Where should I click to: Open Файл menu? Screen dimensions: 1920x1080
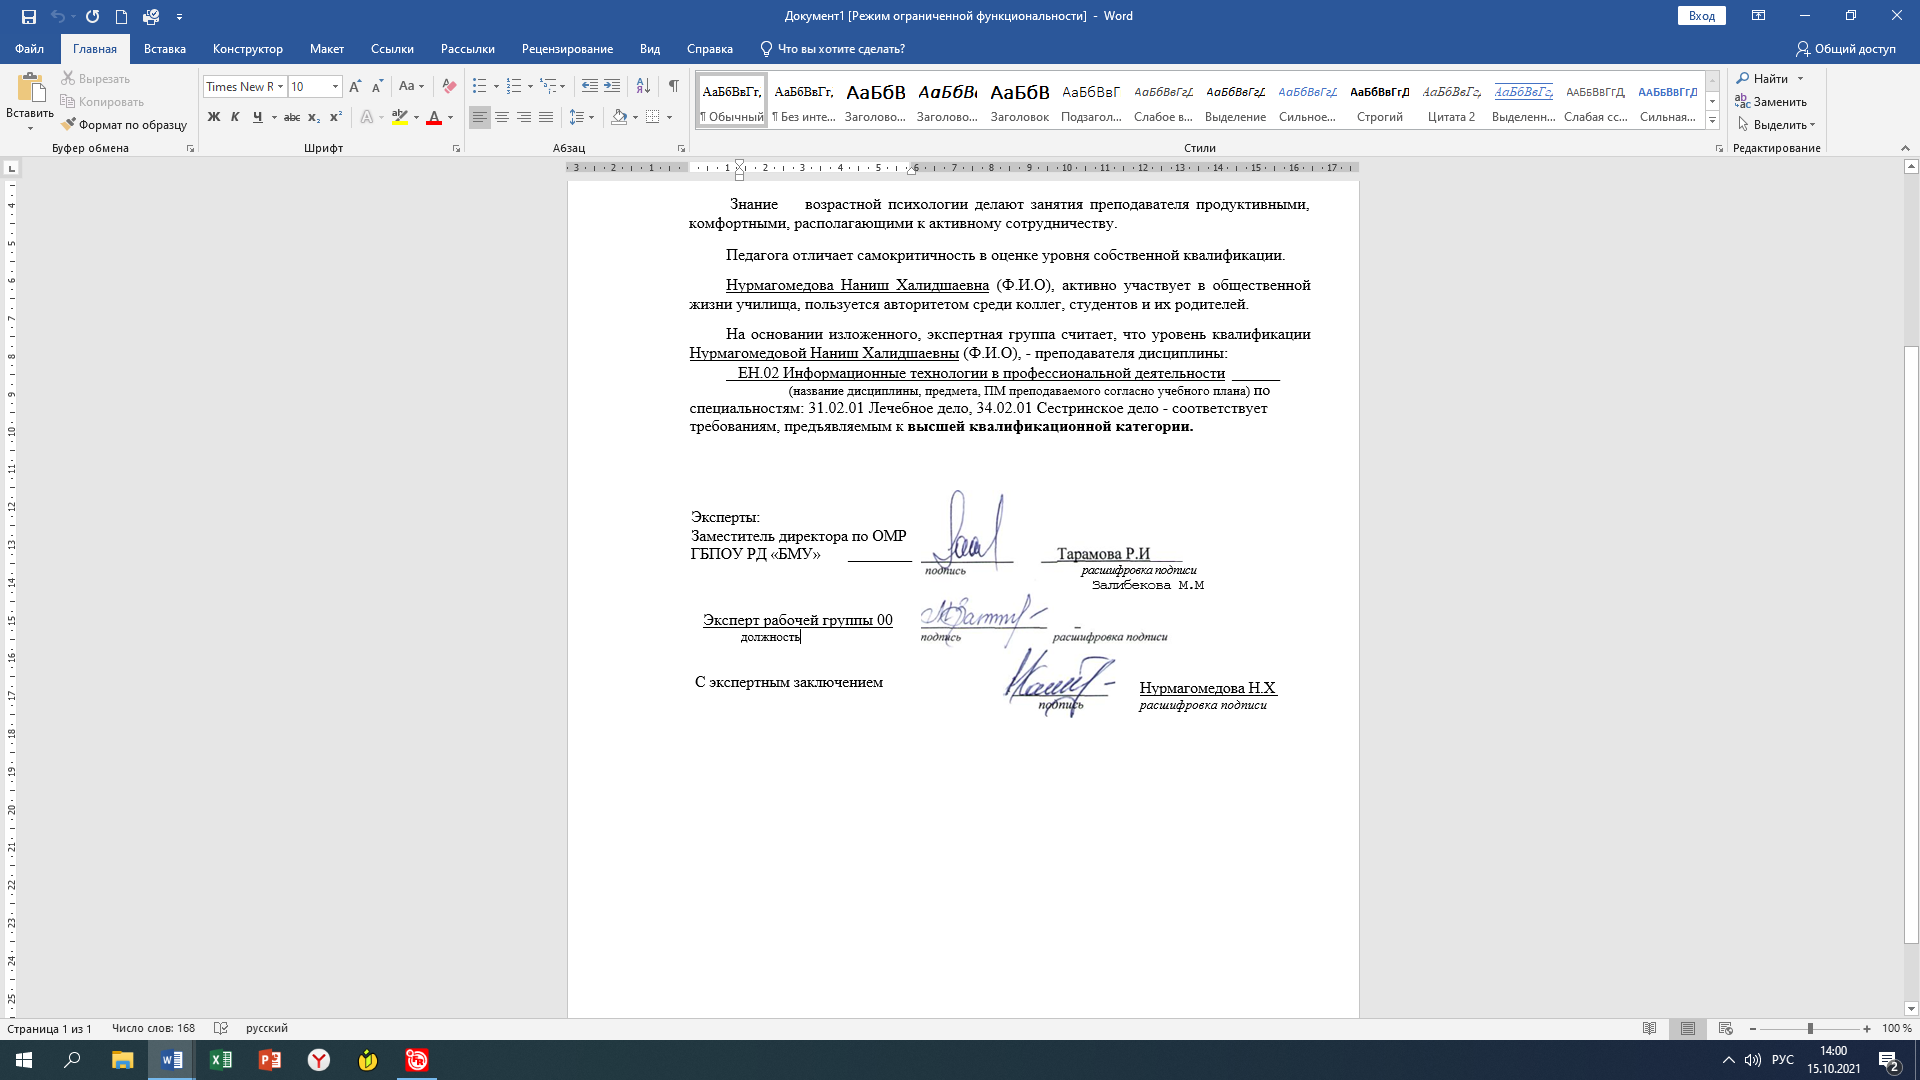(30, 49)
